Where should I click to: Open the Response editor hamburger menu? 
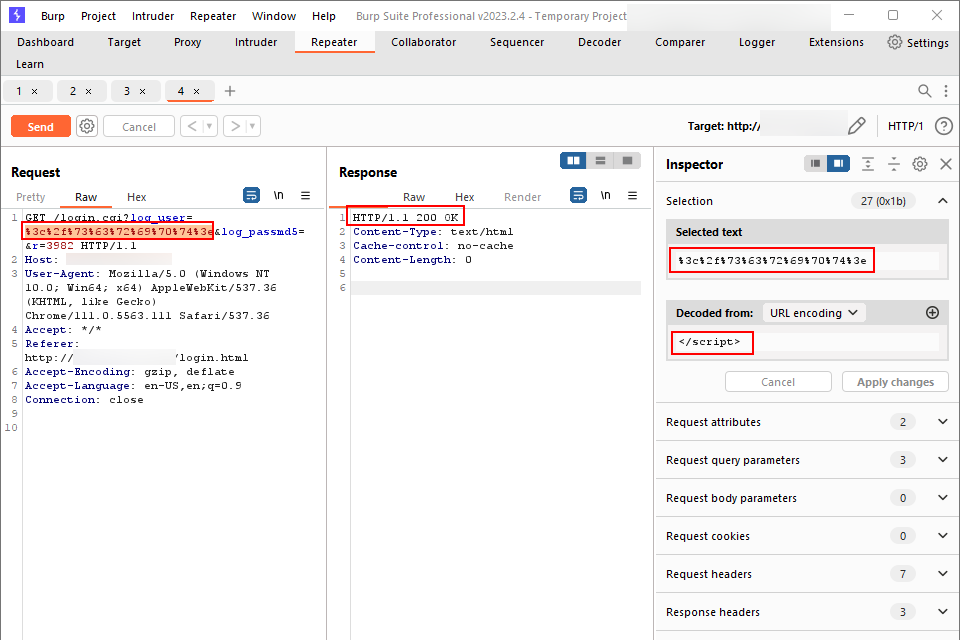click(x=632, y=195)
